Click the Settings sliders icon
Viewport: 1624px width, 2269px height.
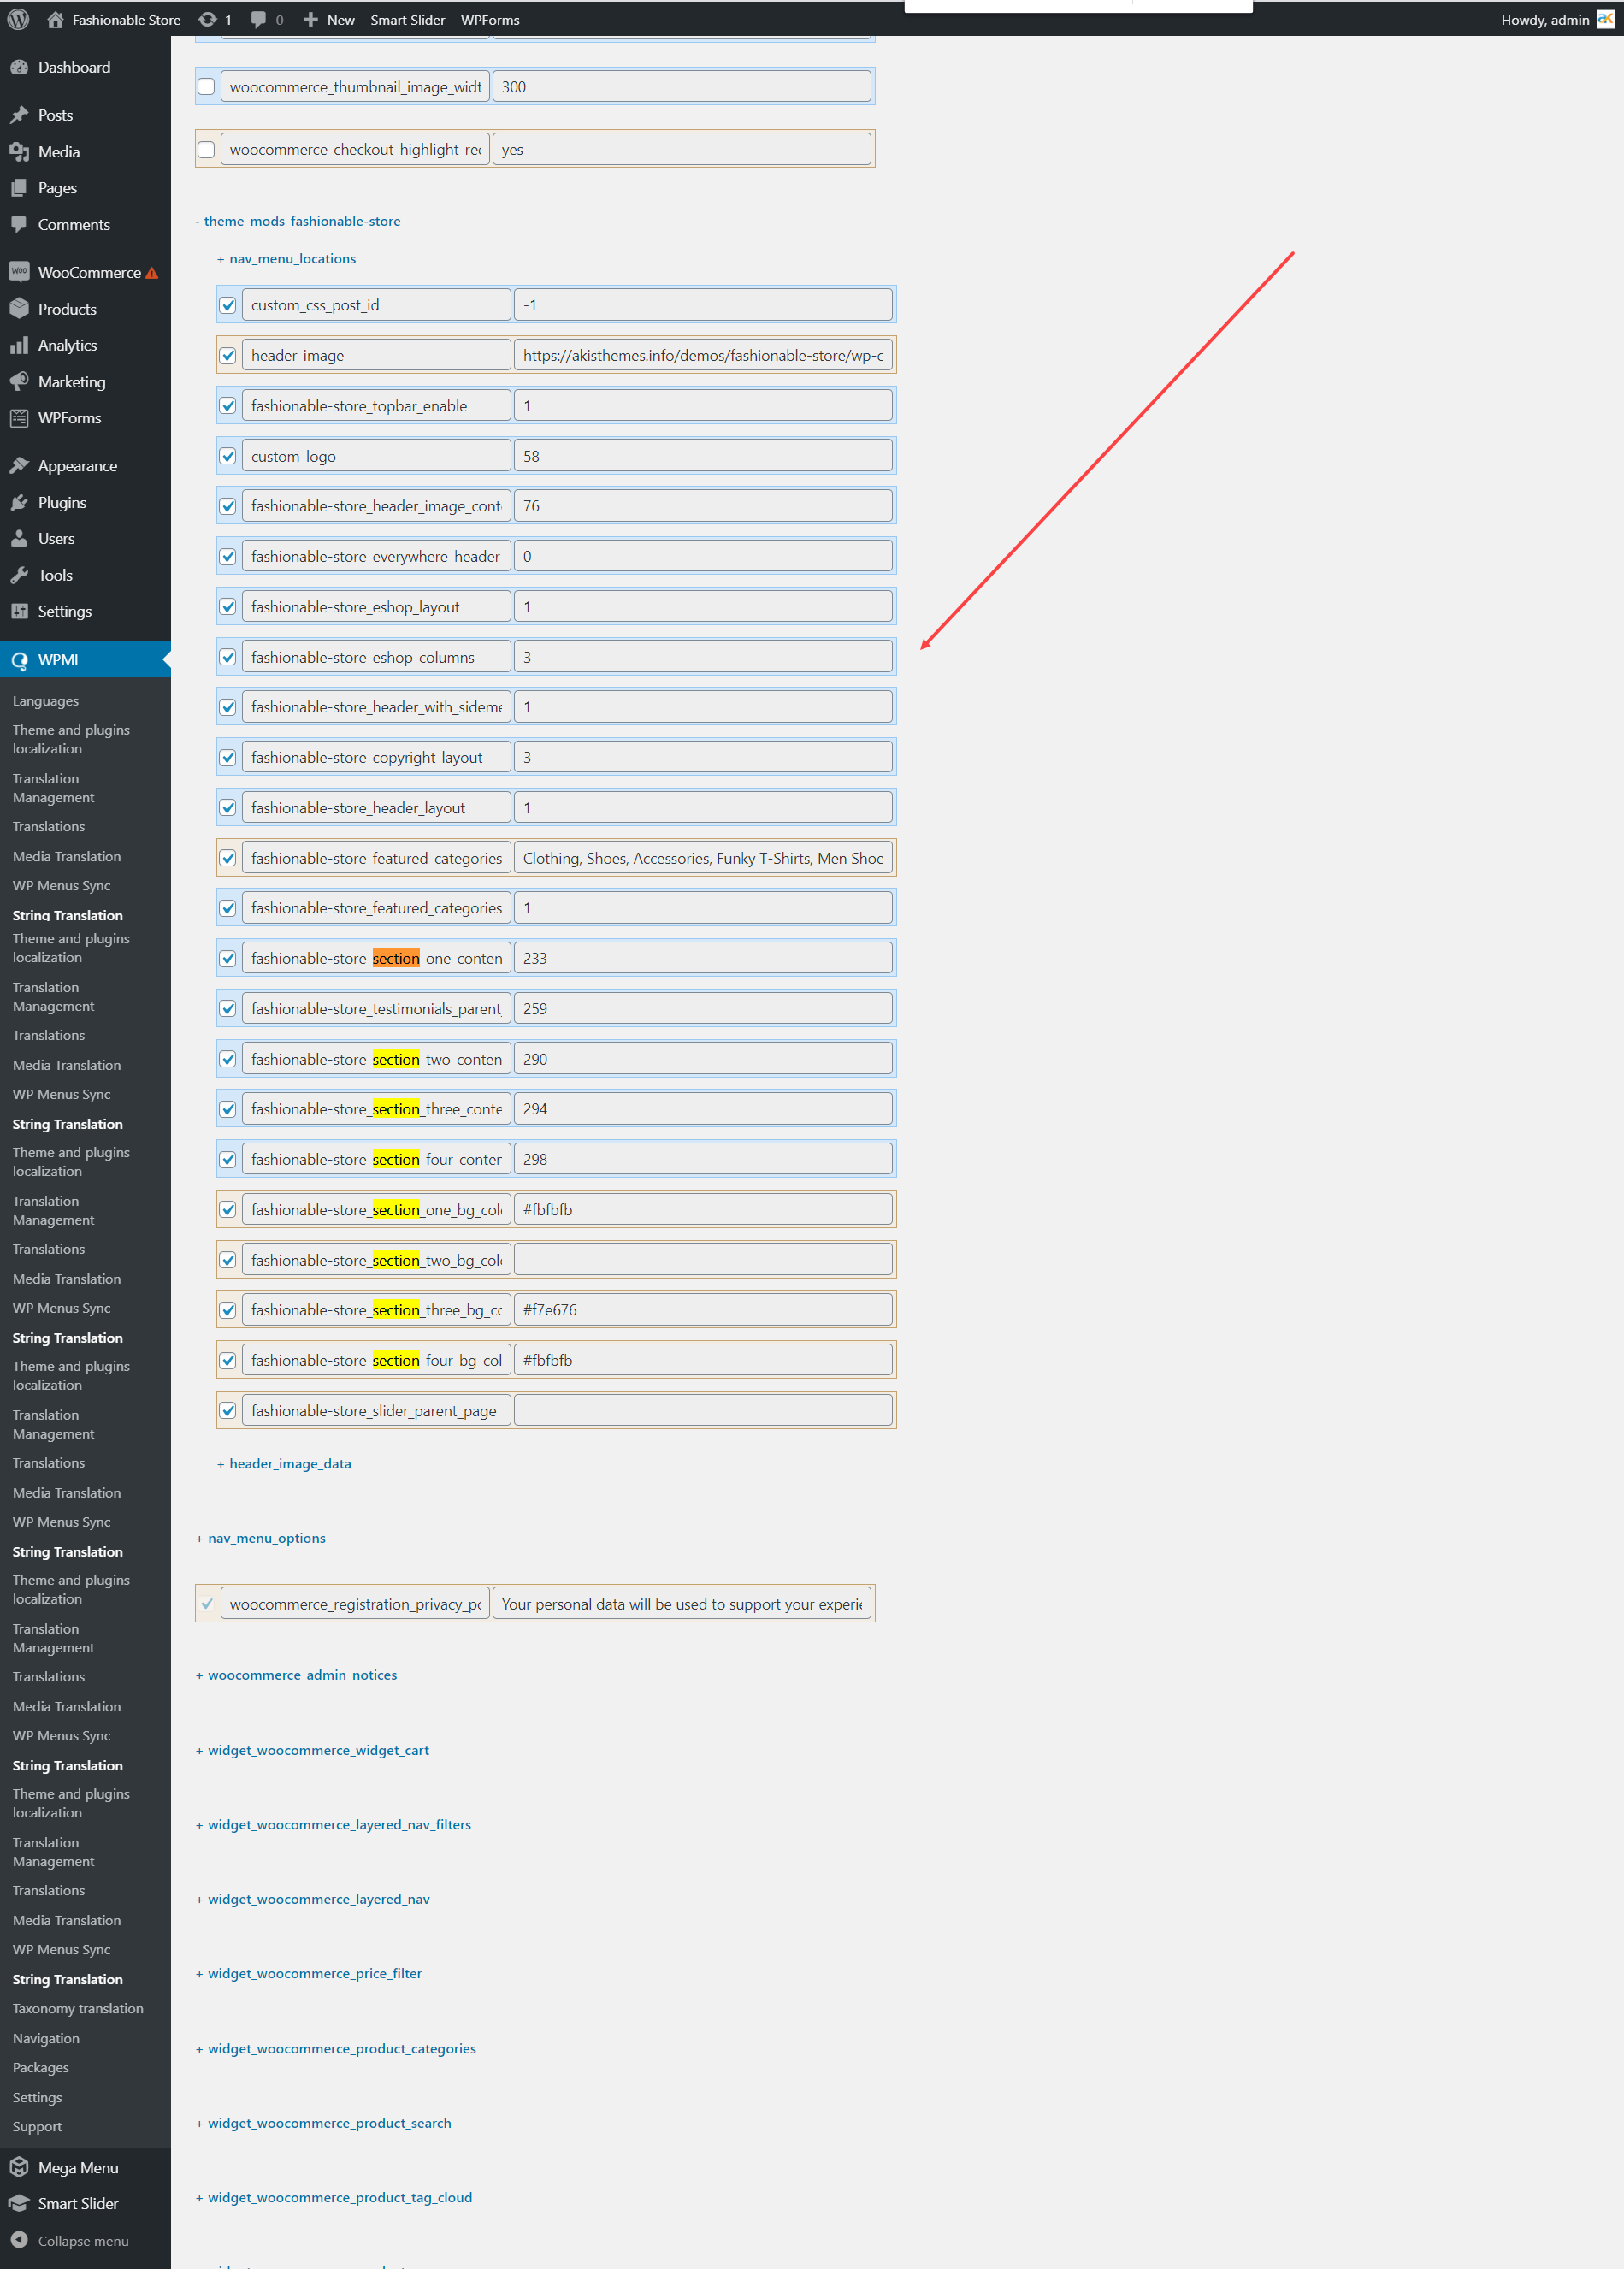19,611
